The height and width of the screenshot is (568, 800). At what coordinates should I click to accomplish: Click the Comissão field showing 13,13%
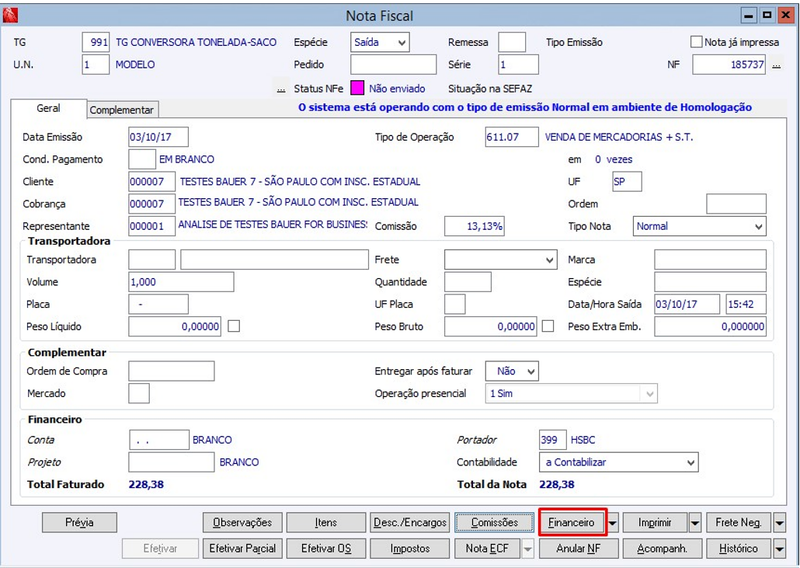pyautogui.click(x=474, y=226)
